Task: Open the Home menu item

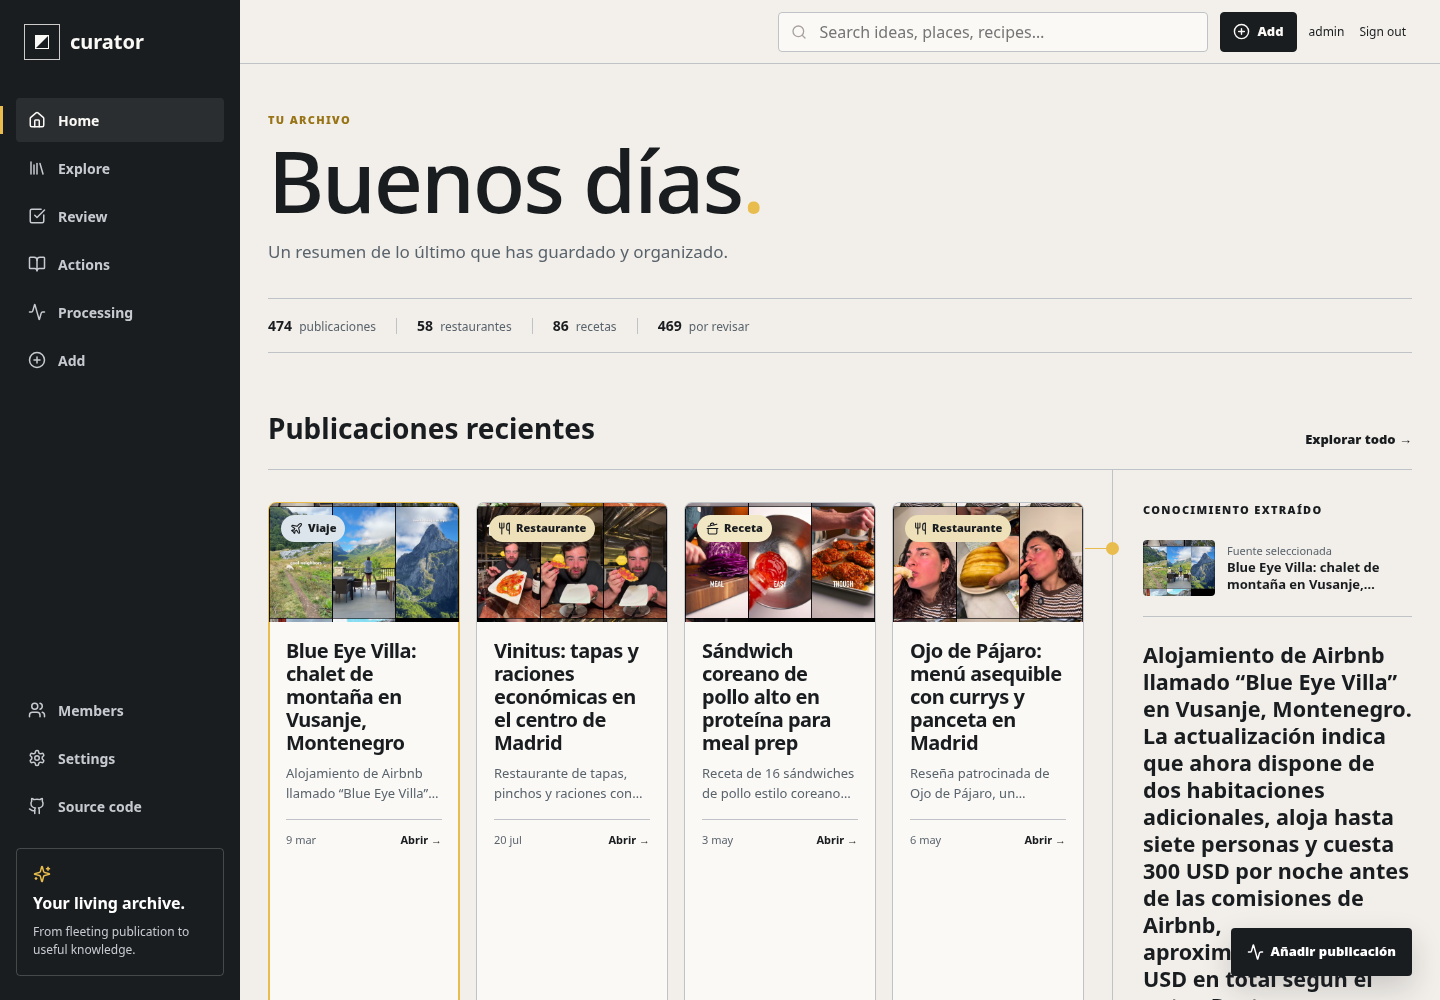Action: click(x=120, y=120)
